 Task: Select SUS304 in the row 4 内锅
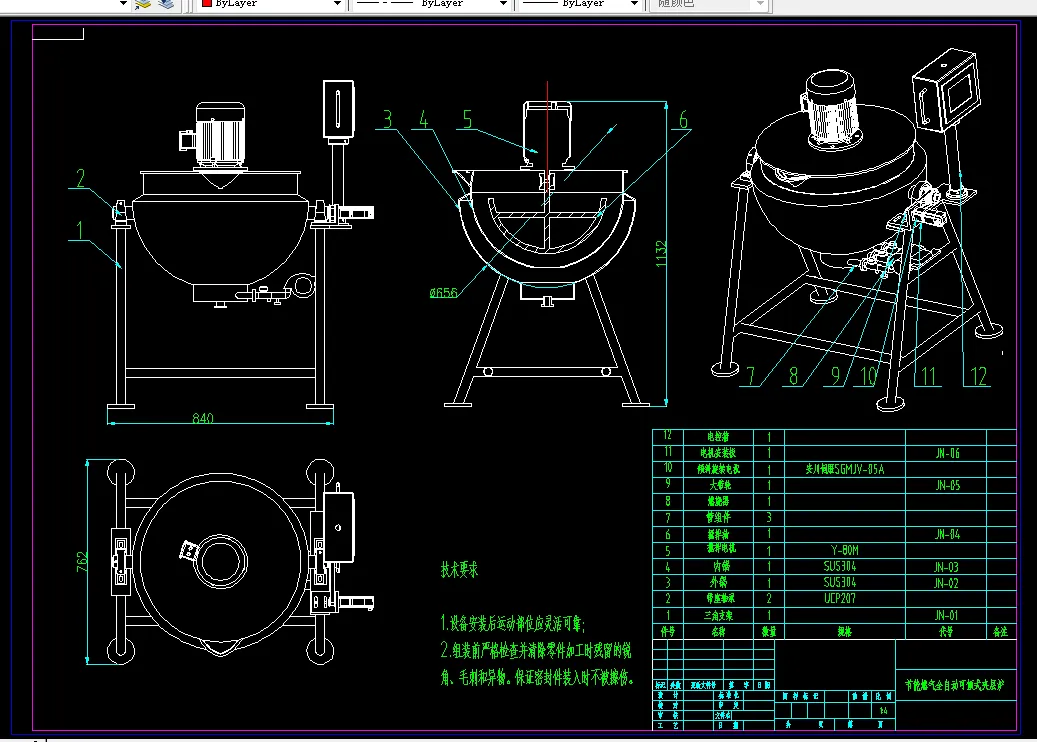(839, 566)
